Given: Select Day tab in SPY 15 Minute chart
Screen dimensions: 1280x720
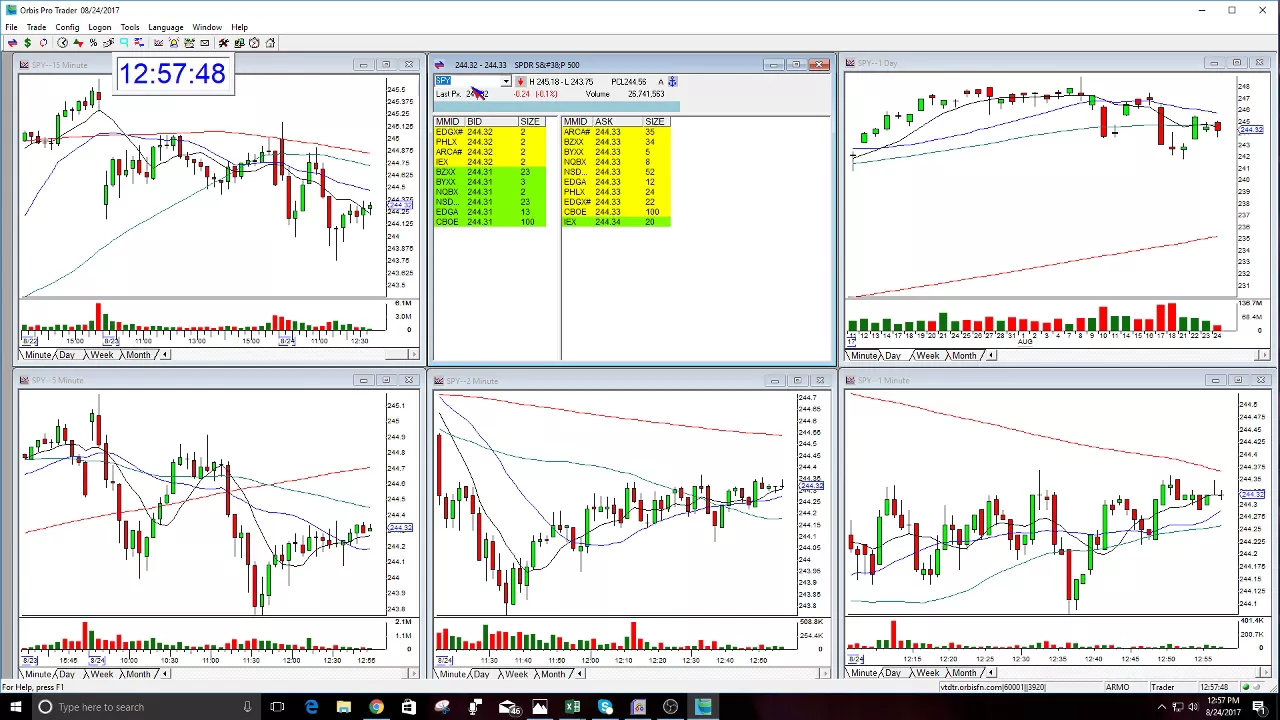Looking at the screenshot, I should (x=67, y=355).
